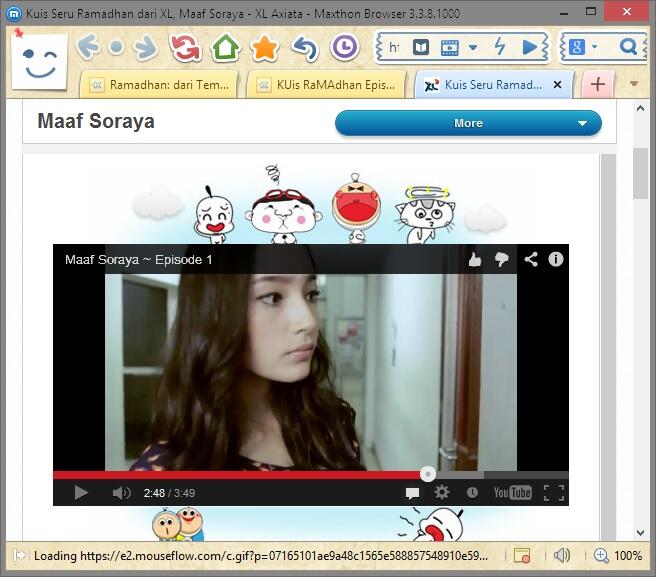This screenshot has height=577, width=656.
Task: Toggle the status bar sidebar arrow icon
Action: click(19, 556)
